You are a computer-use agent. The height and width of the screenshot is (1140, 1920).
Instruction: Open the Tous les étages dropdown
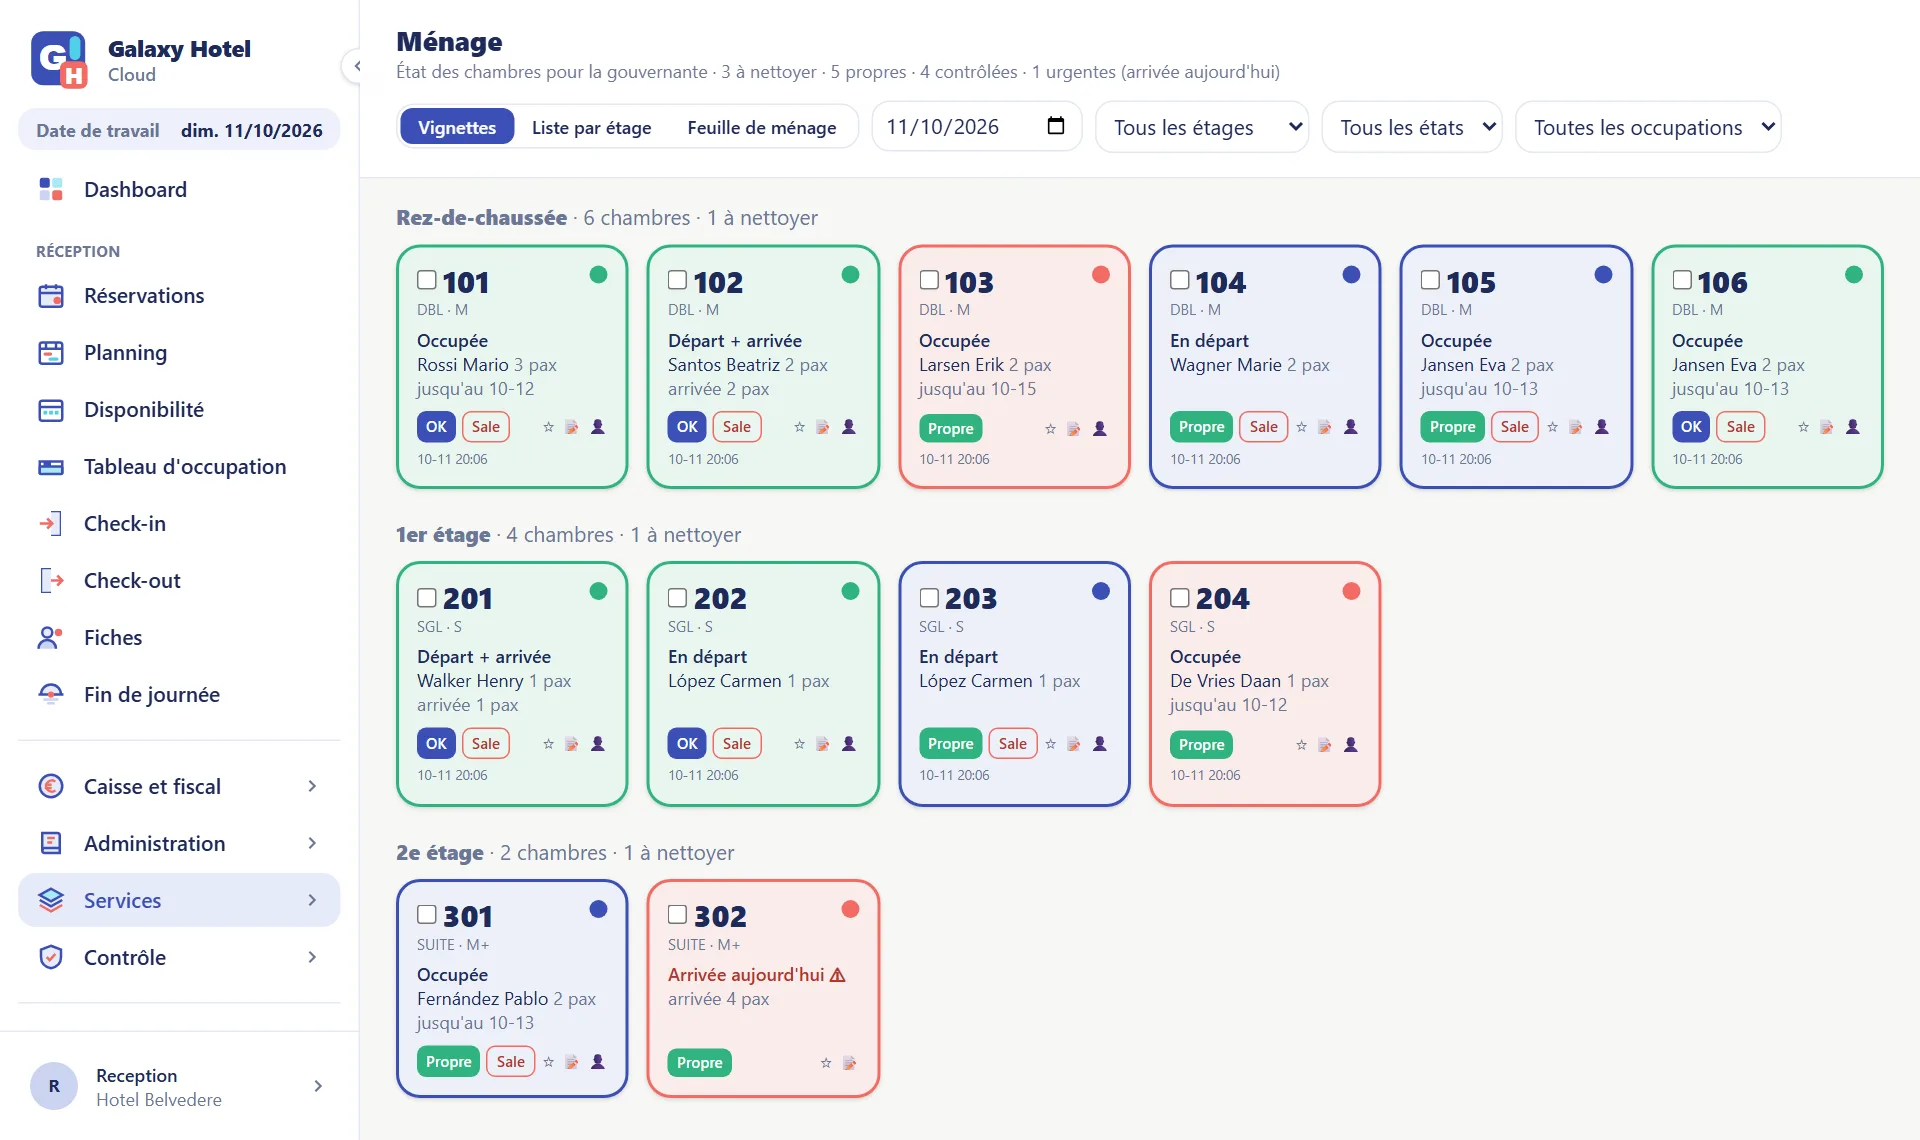pos(1202,127)
